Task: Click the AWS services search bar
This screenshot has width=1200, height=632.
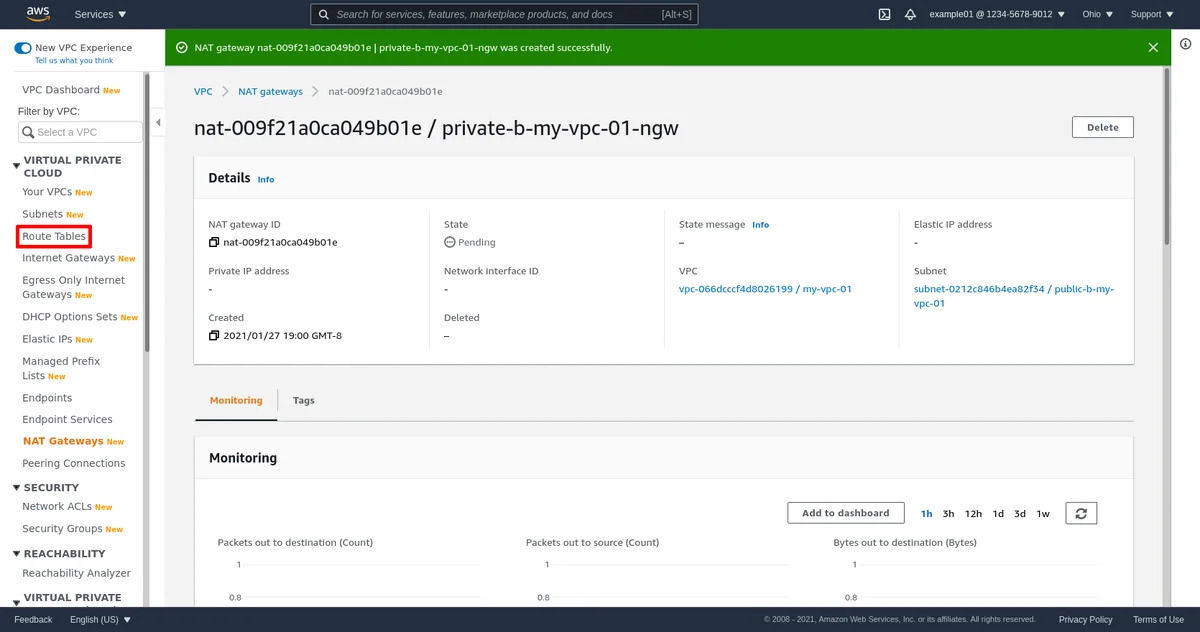Action: point(505,14)
